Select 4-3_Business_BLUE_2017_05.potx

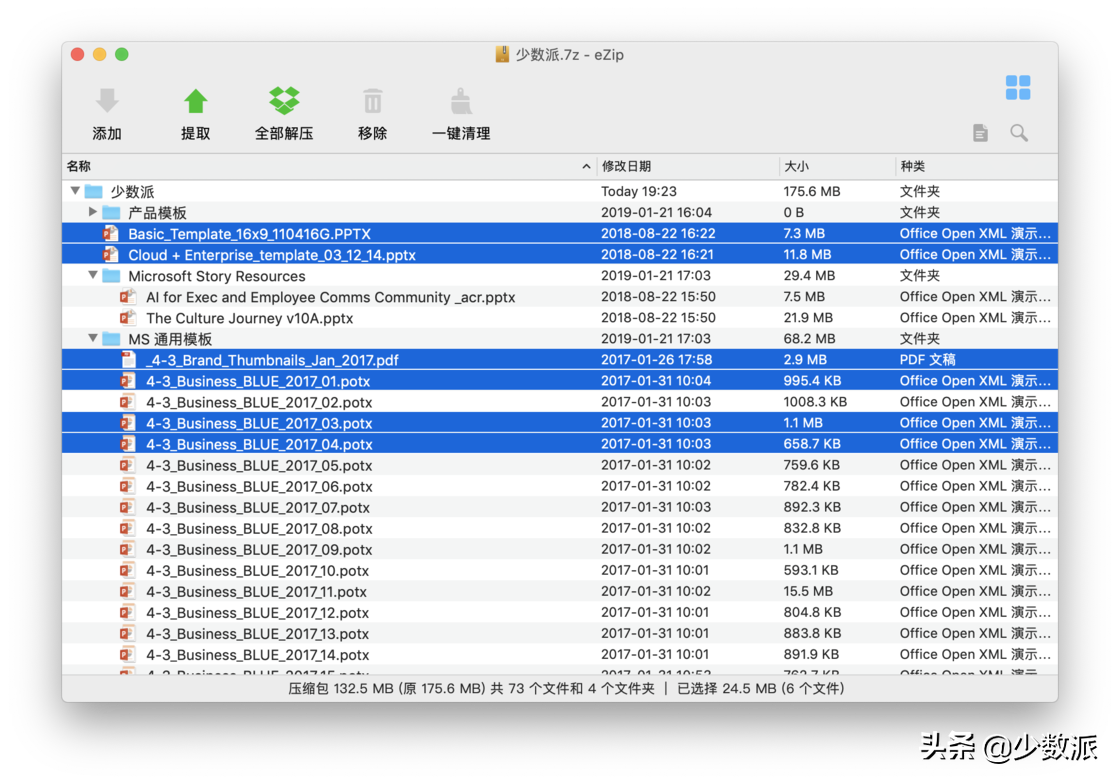coord(256,465)
